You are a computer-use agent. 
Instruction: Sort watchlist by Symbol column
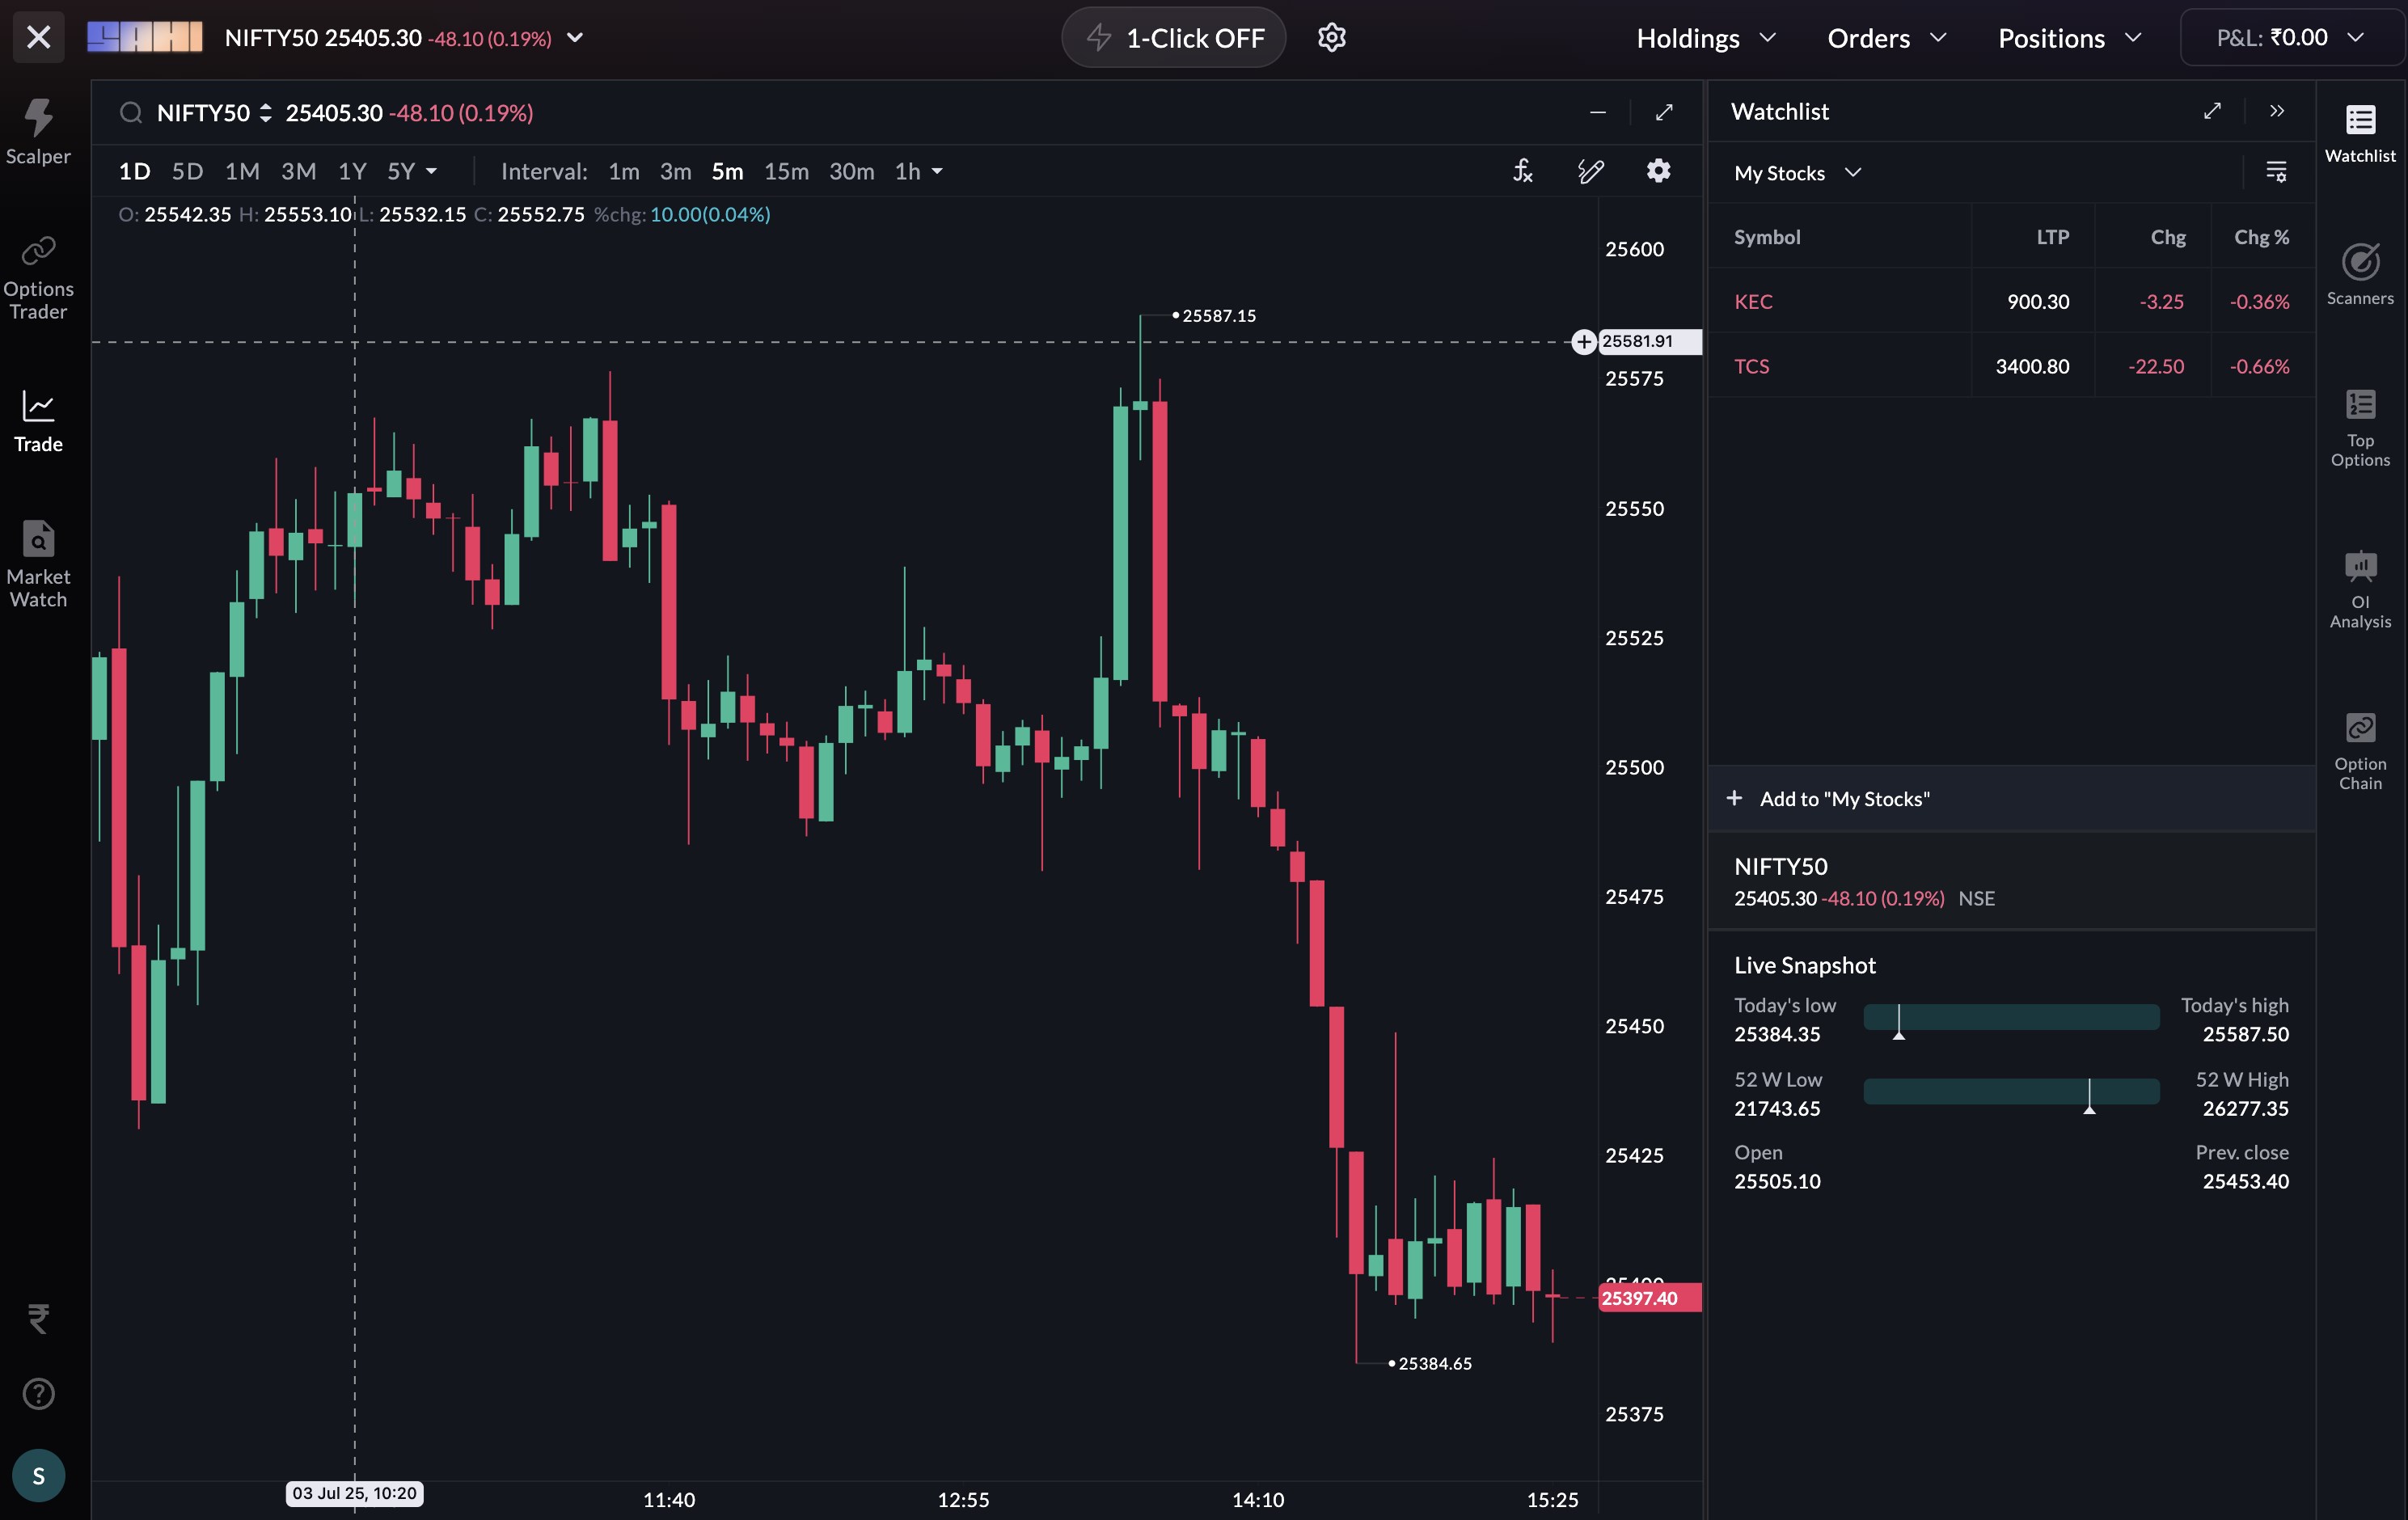pyautogui.click(x=1767, y=237)
